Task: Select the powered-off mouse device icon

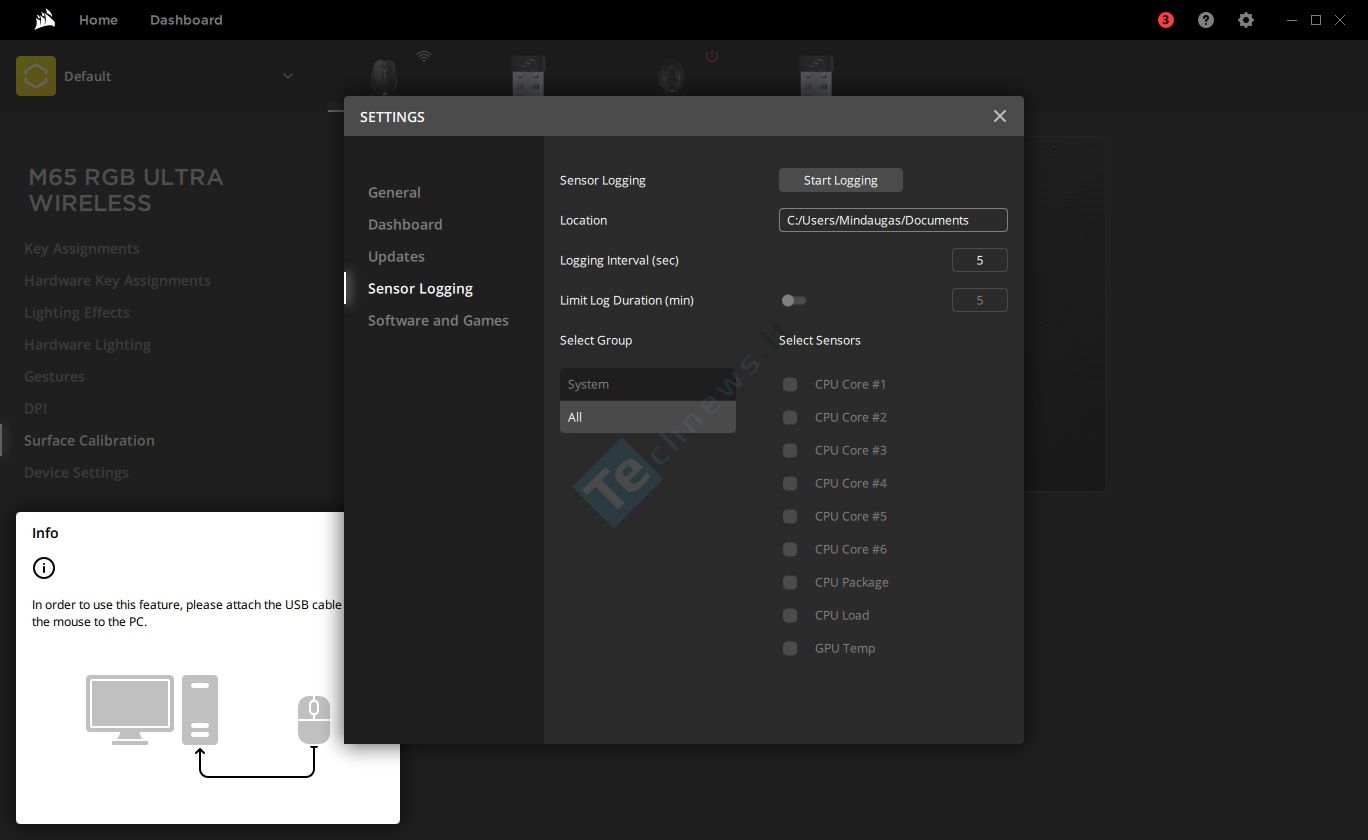Action: [671, 76]
